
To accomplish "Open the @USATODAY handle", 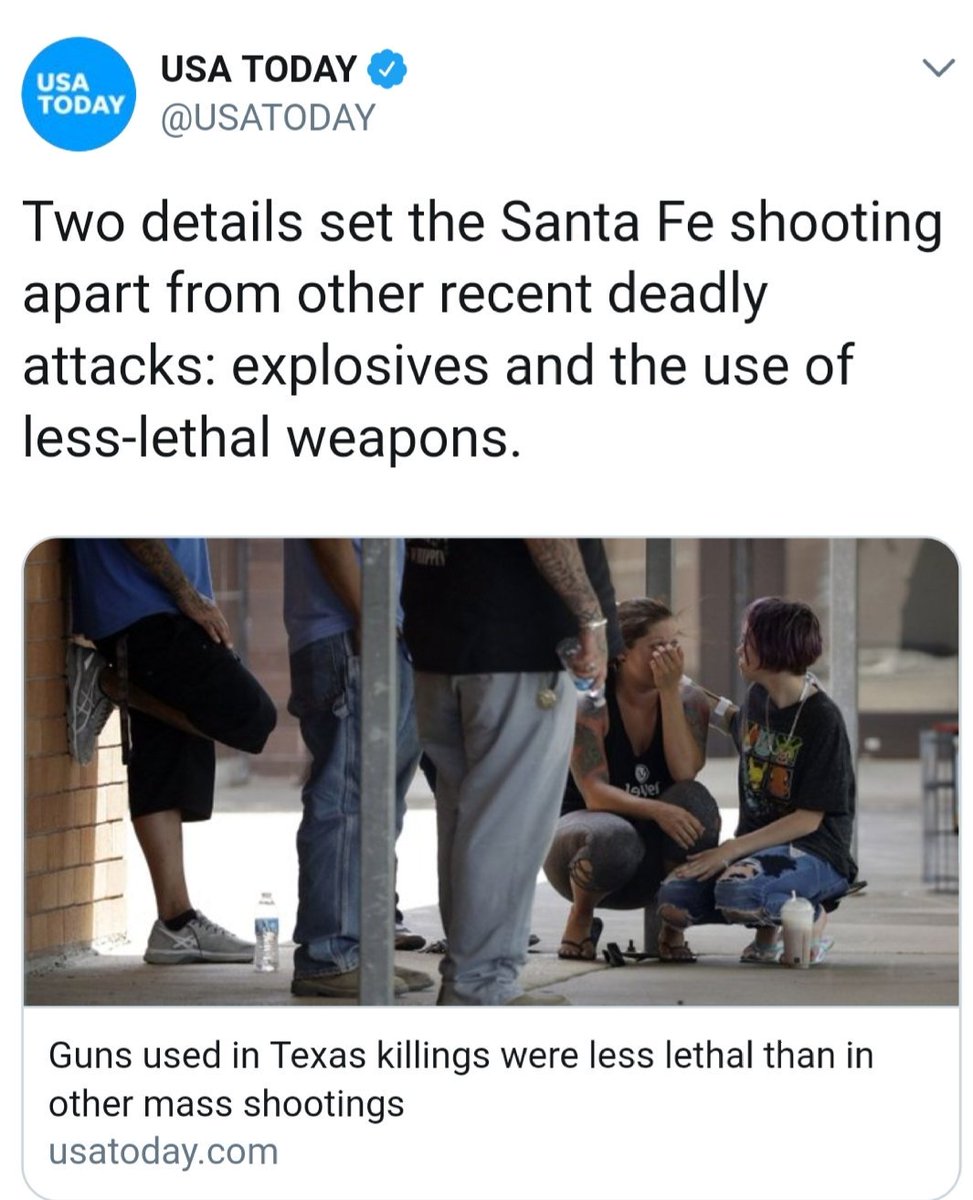I will pyautogui.click(x=267, y=118).
